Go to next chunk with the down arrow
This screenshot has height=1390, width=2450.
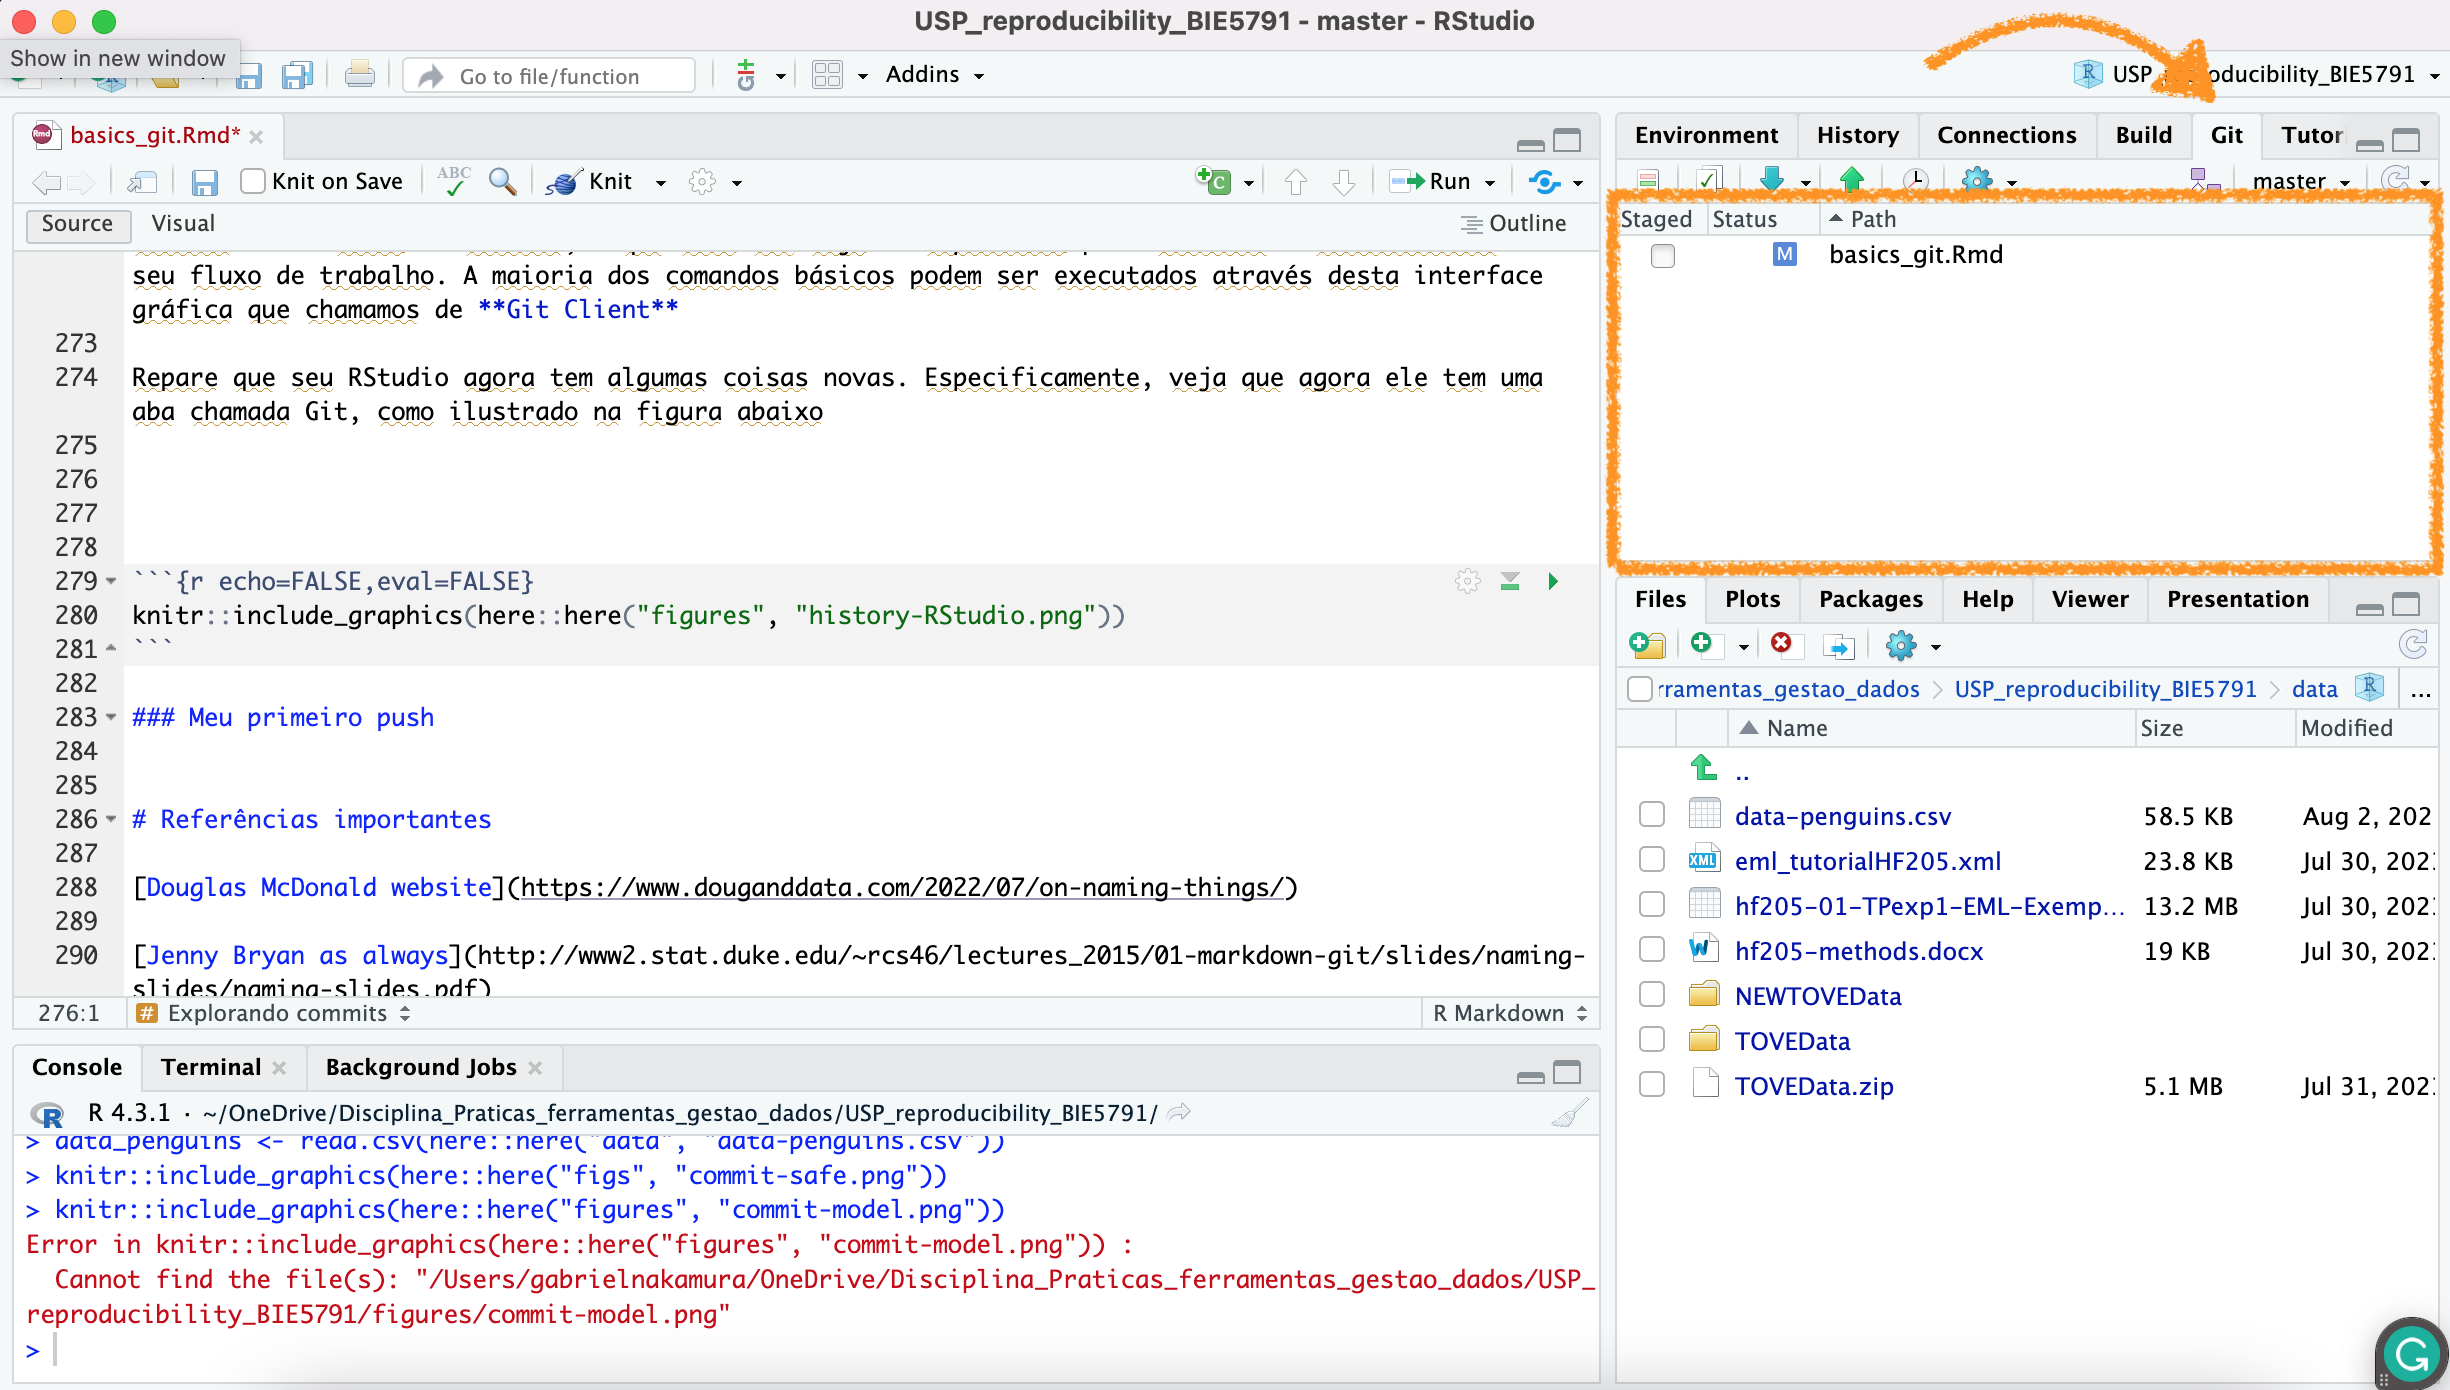(x=1344, y=181)
